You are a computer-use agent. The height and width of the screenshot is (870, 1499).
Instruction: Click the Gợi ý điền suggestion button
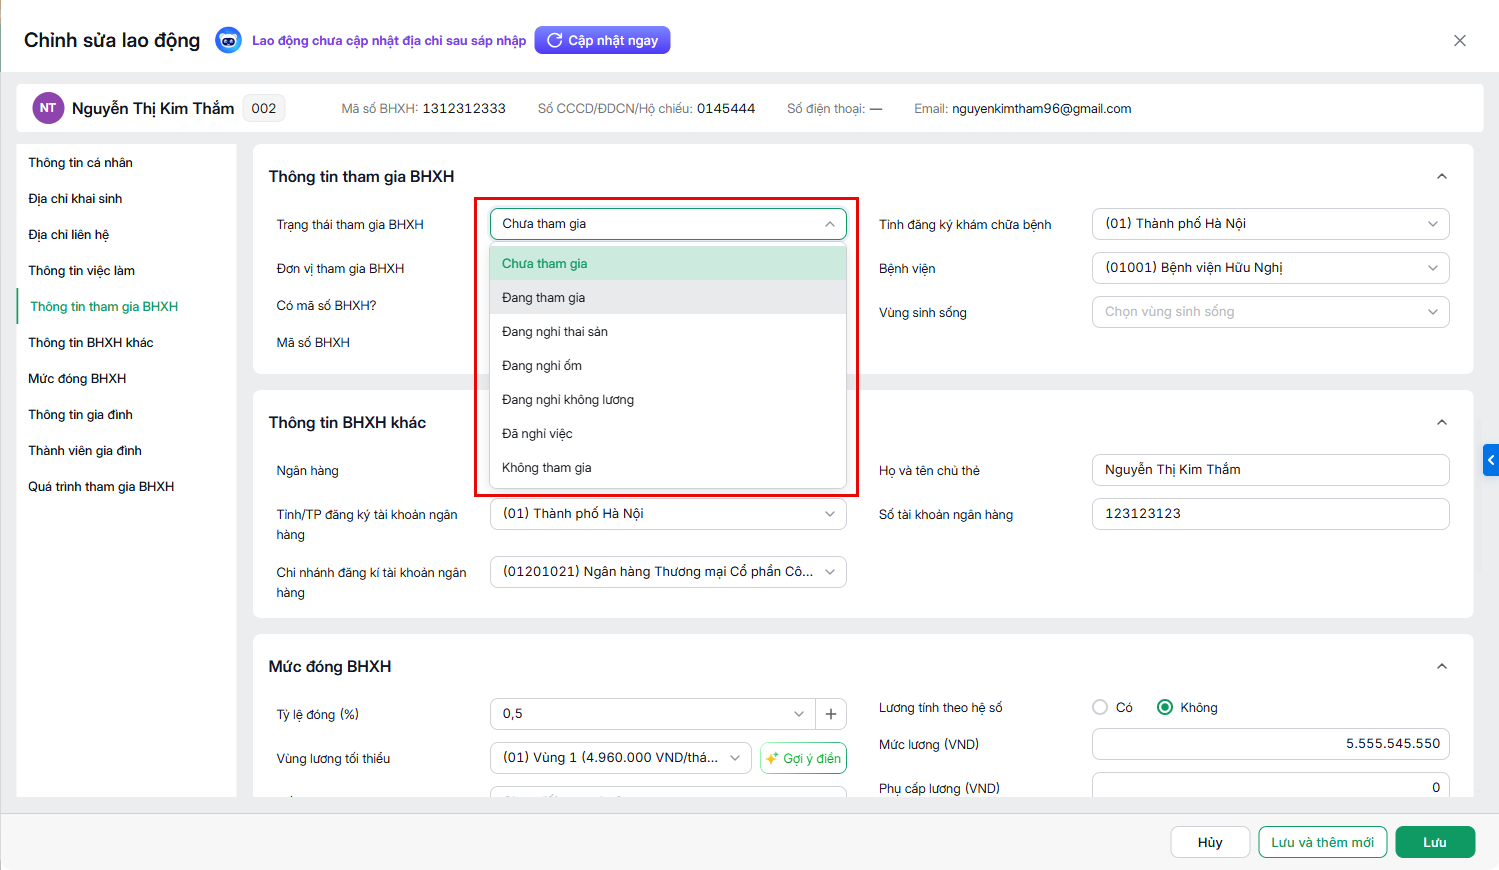coord(803,758)
